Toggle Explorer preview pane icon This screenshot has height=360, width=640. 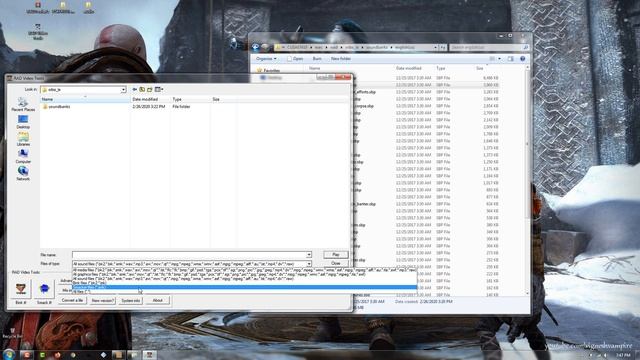tap(511, 59)
